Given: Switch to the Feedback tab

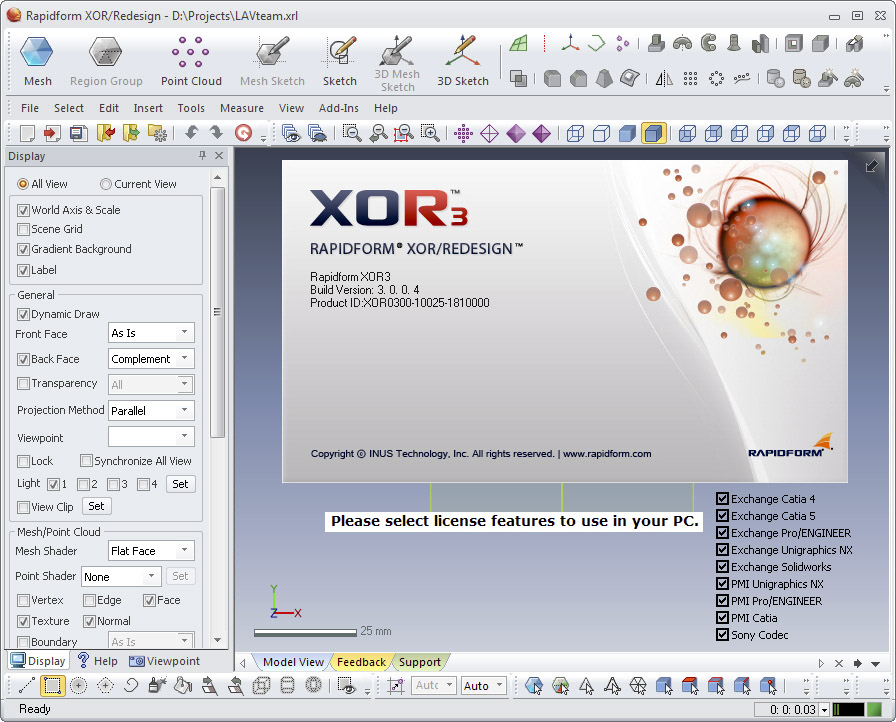Looking at the screenshot, I should tap(361, 662).
